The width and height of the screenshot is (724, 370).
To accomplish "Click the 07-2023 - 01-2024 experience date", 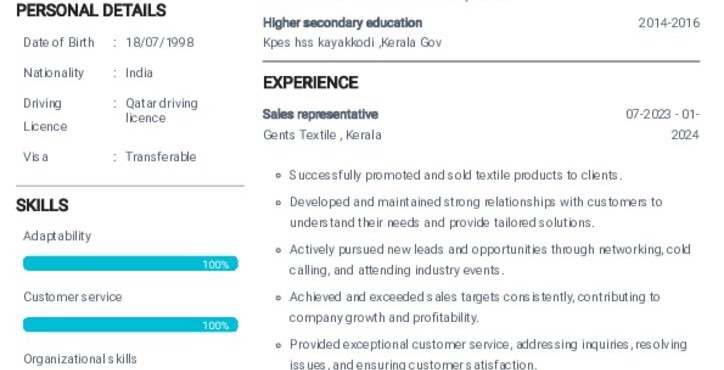I will coord(663,124).
